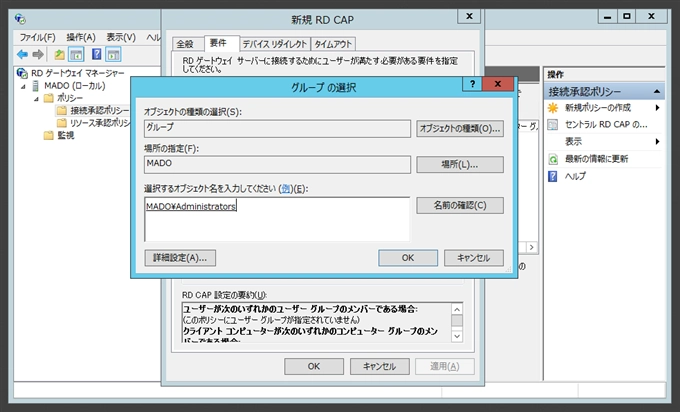Collapse the MADO (ローカル) tree node

point(23,86)
